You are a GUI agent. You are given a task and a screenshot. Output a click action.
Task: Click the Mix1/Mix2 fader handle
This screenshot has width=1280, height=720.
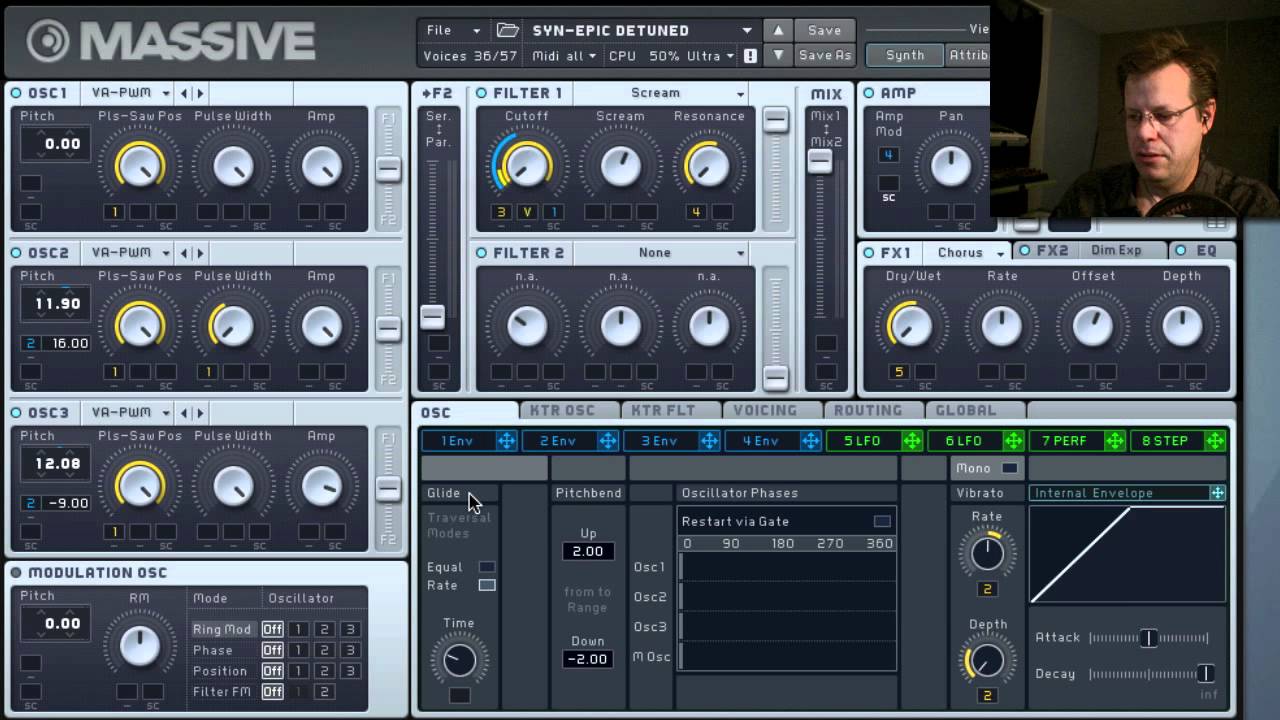(820, 161)
